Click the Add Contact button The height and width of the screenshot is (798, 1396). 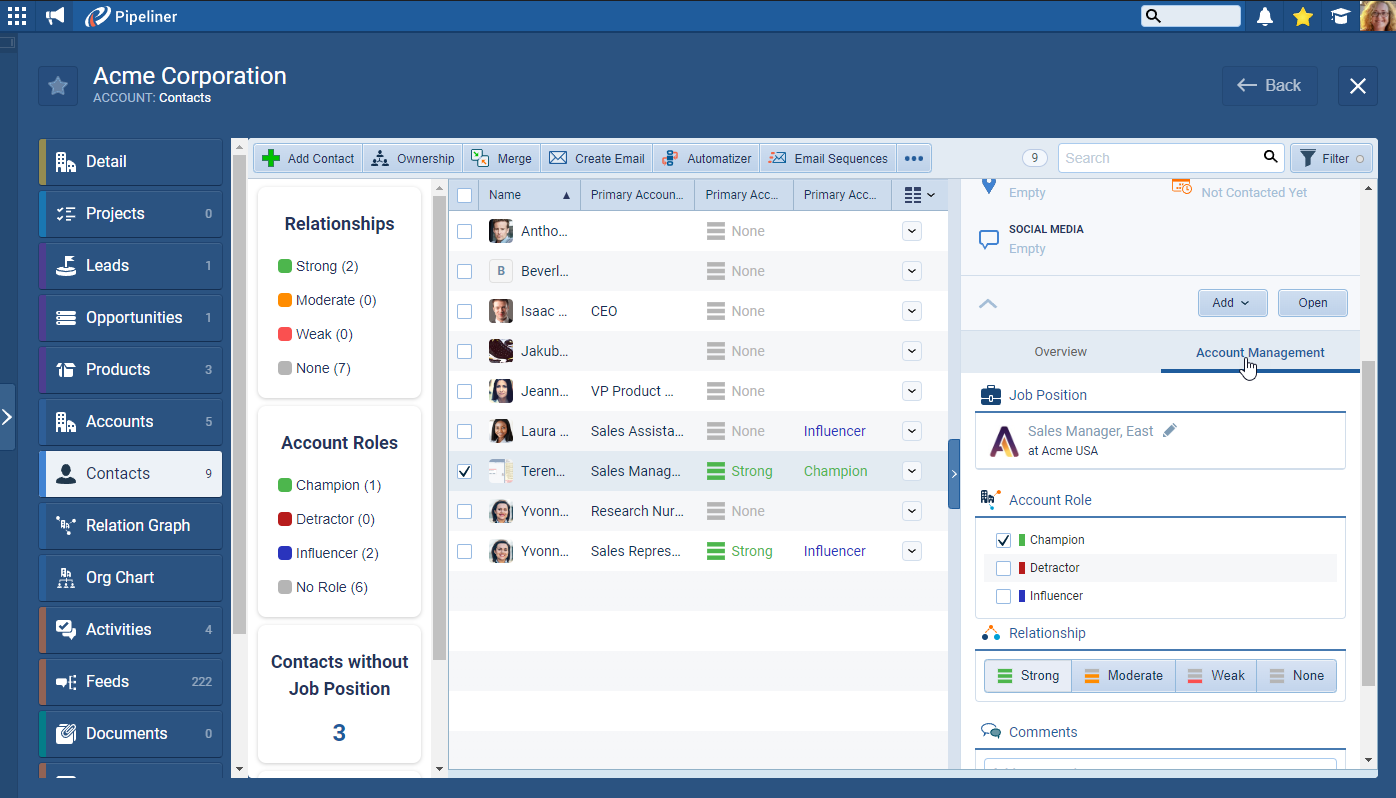tap(308, 158)
